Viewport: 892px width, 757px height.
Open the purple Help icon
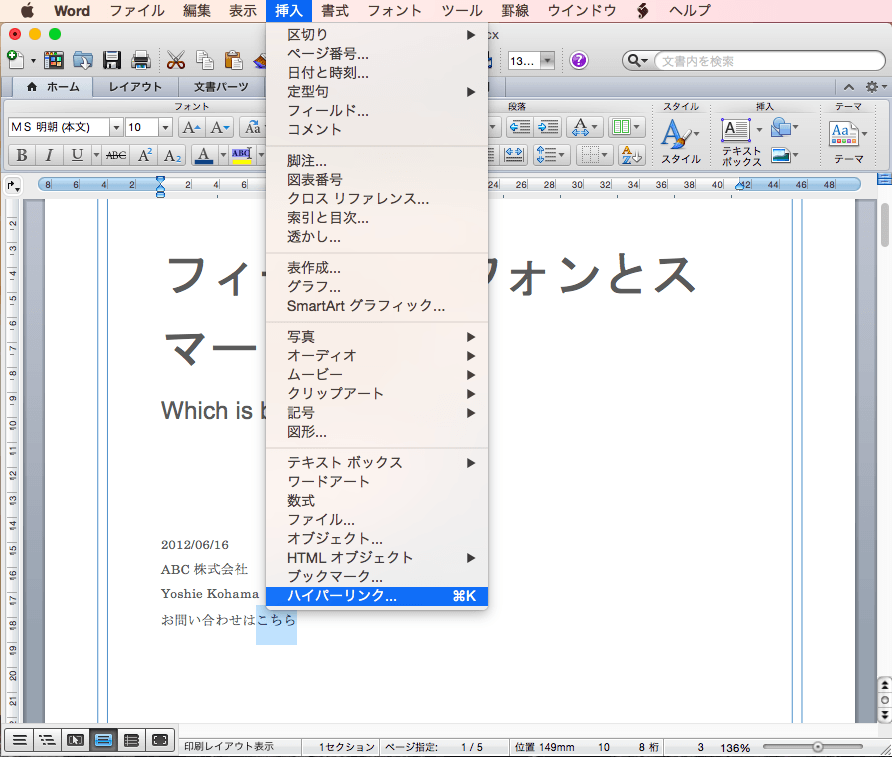579,60
